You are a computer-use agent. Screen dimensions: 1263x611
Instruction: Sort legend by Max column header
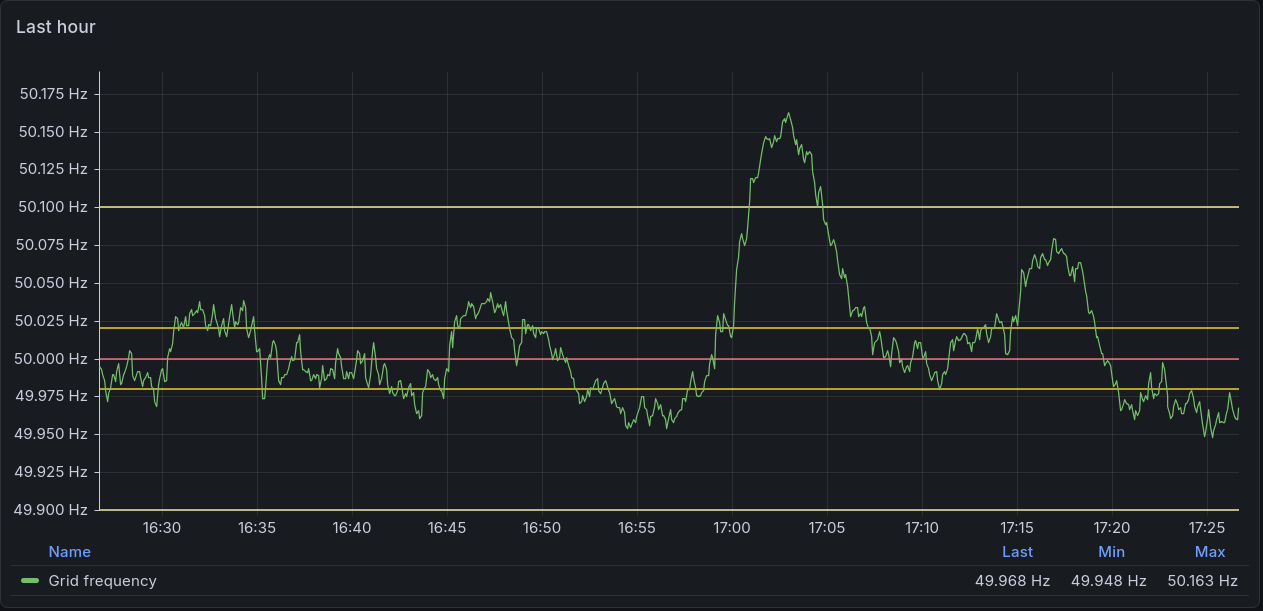pyautogui.click(x=1209, y=552)
